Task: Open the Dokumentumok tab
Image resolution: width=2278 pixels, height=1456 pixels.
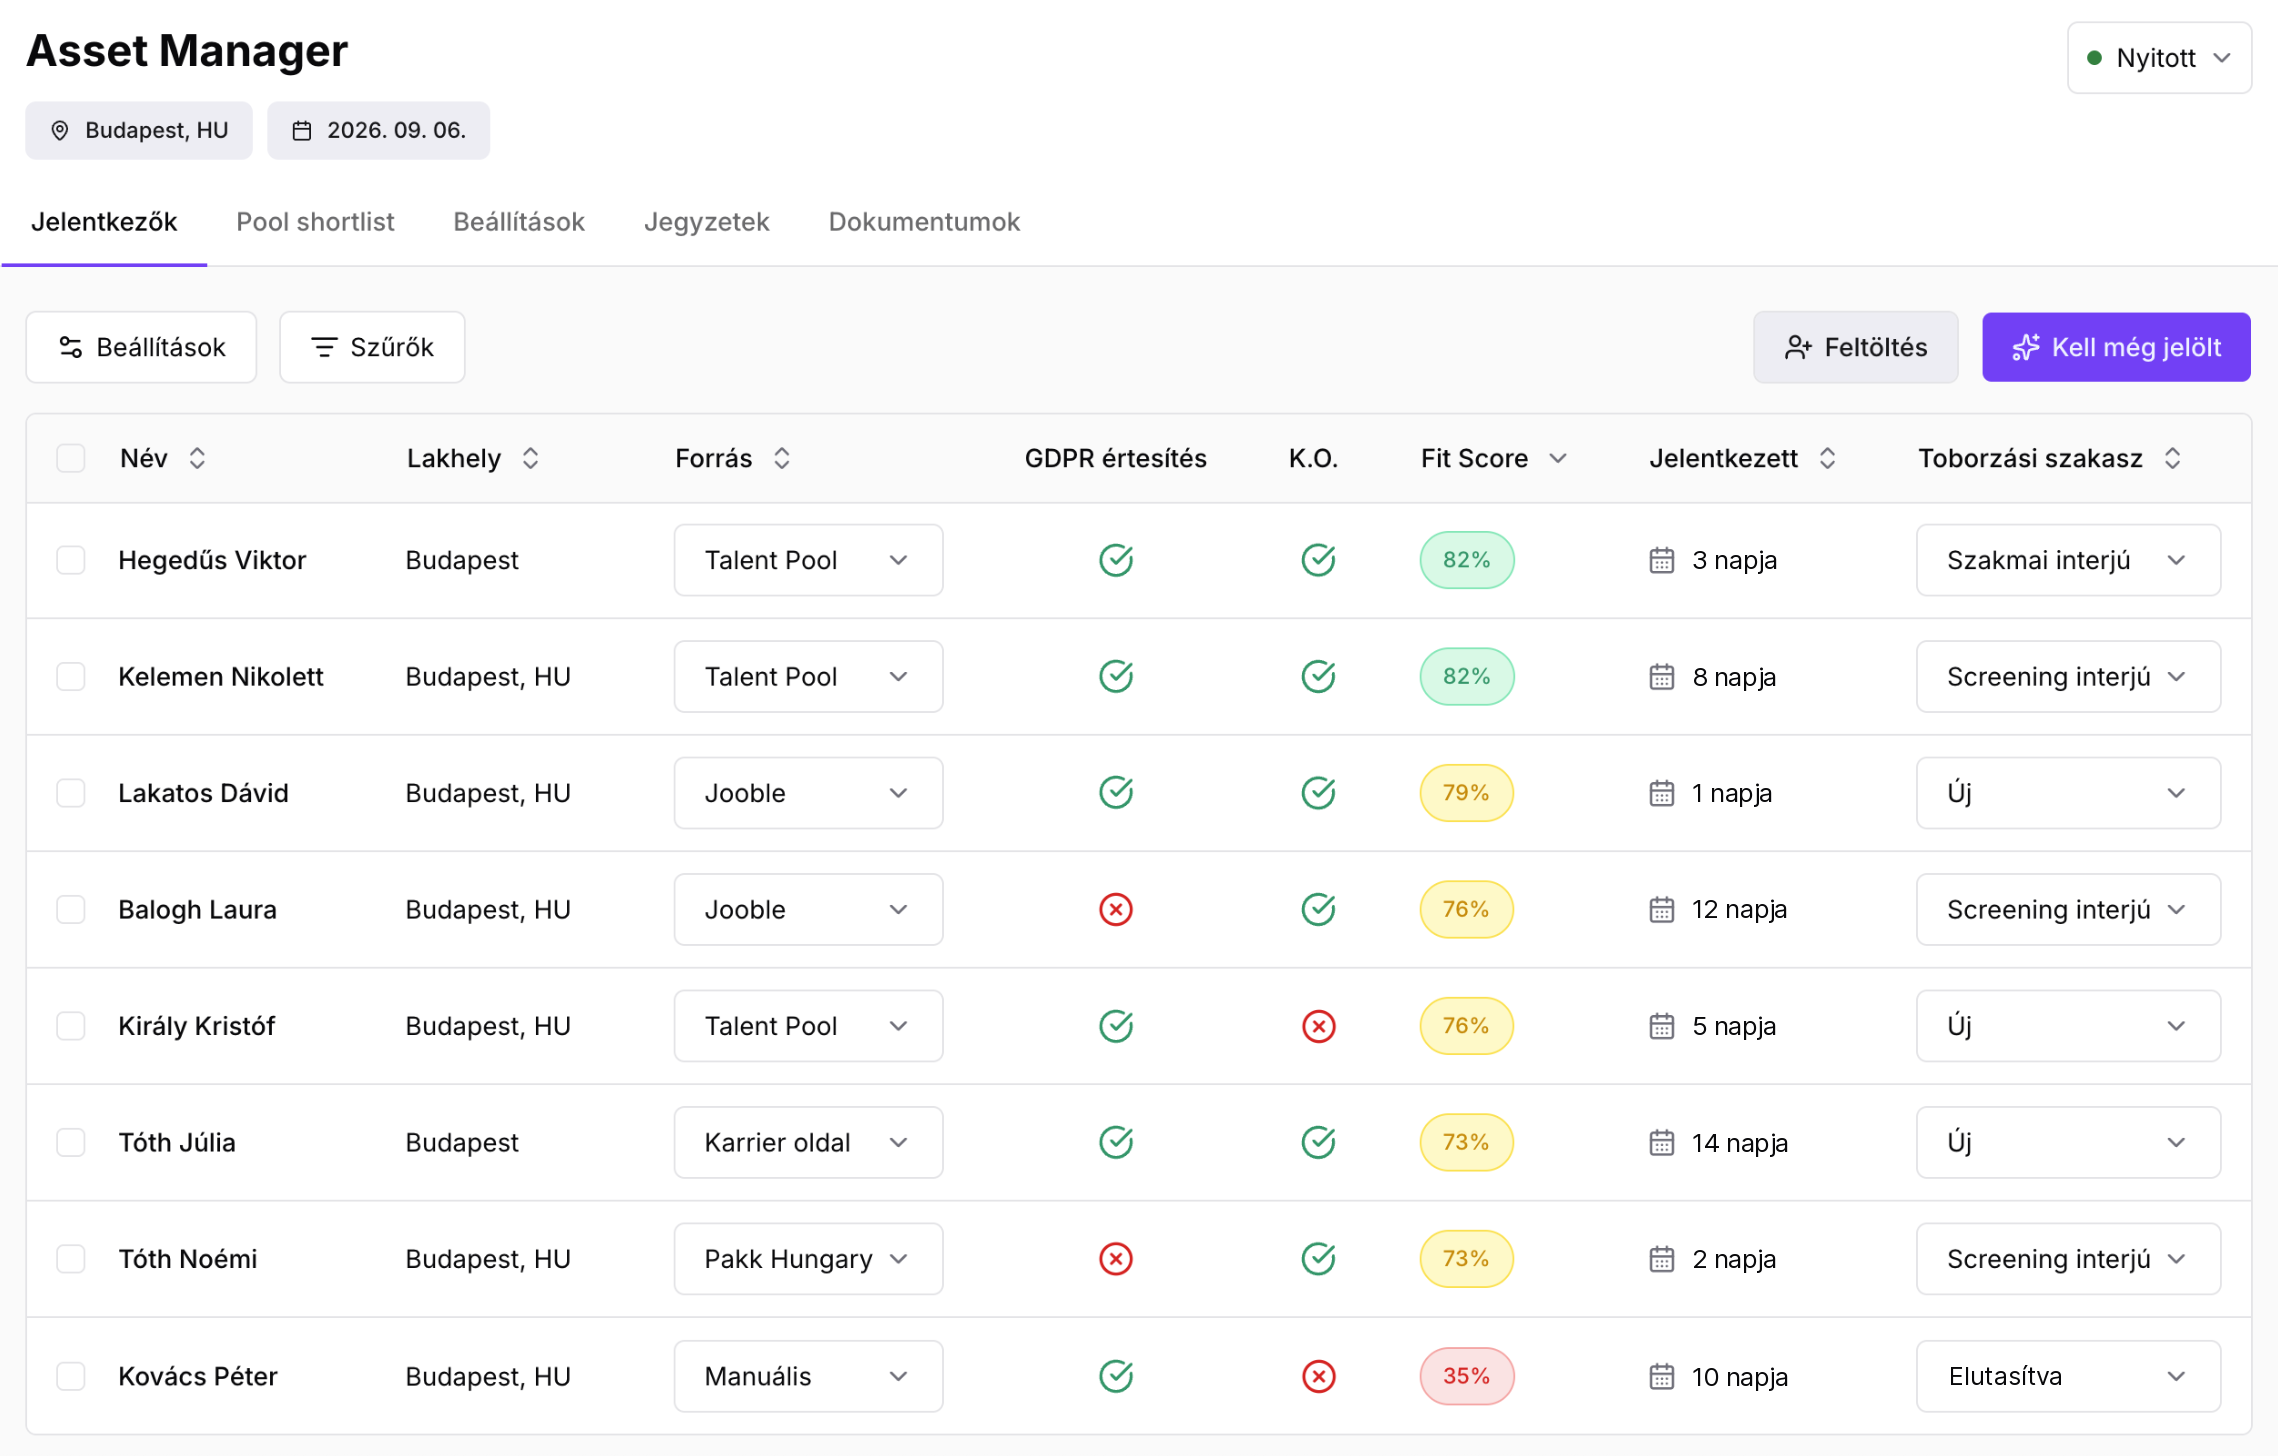Action: (x=924, y=222)
